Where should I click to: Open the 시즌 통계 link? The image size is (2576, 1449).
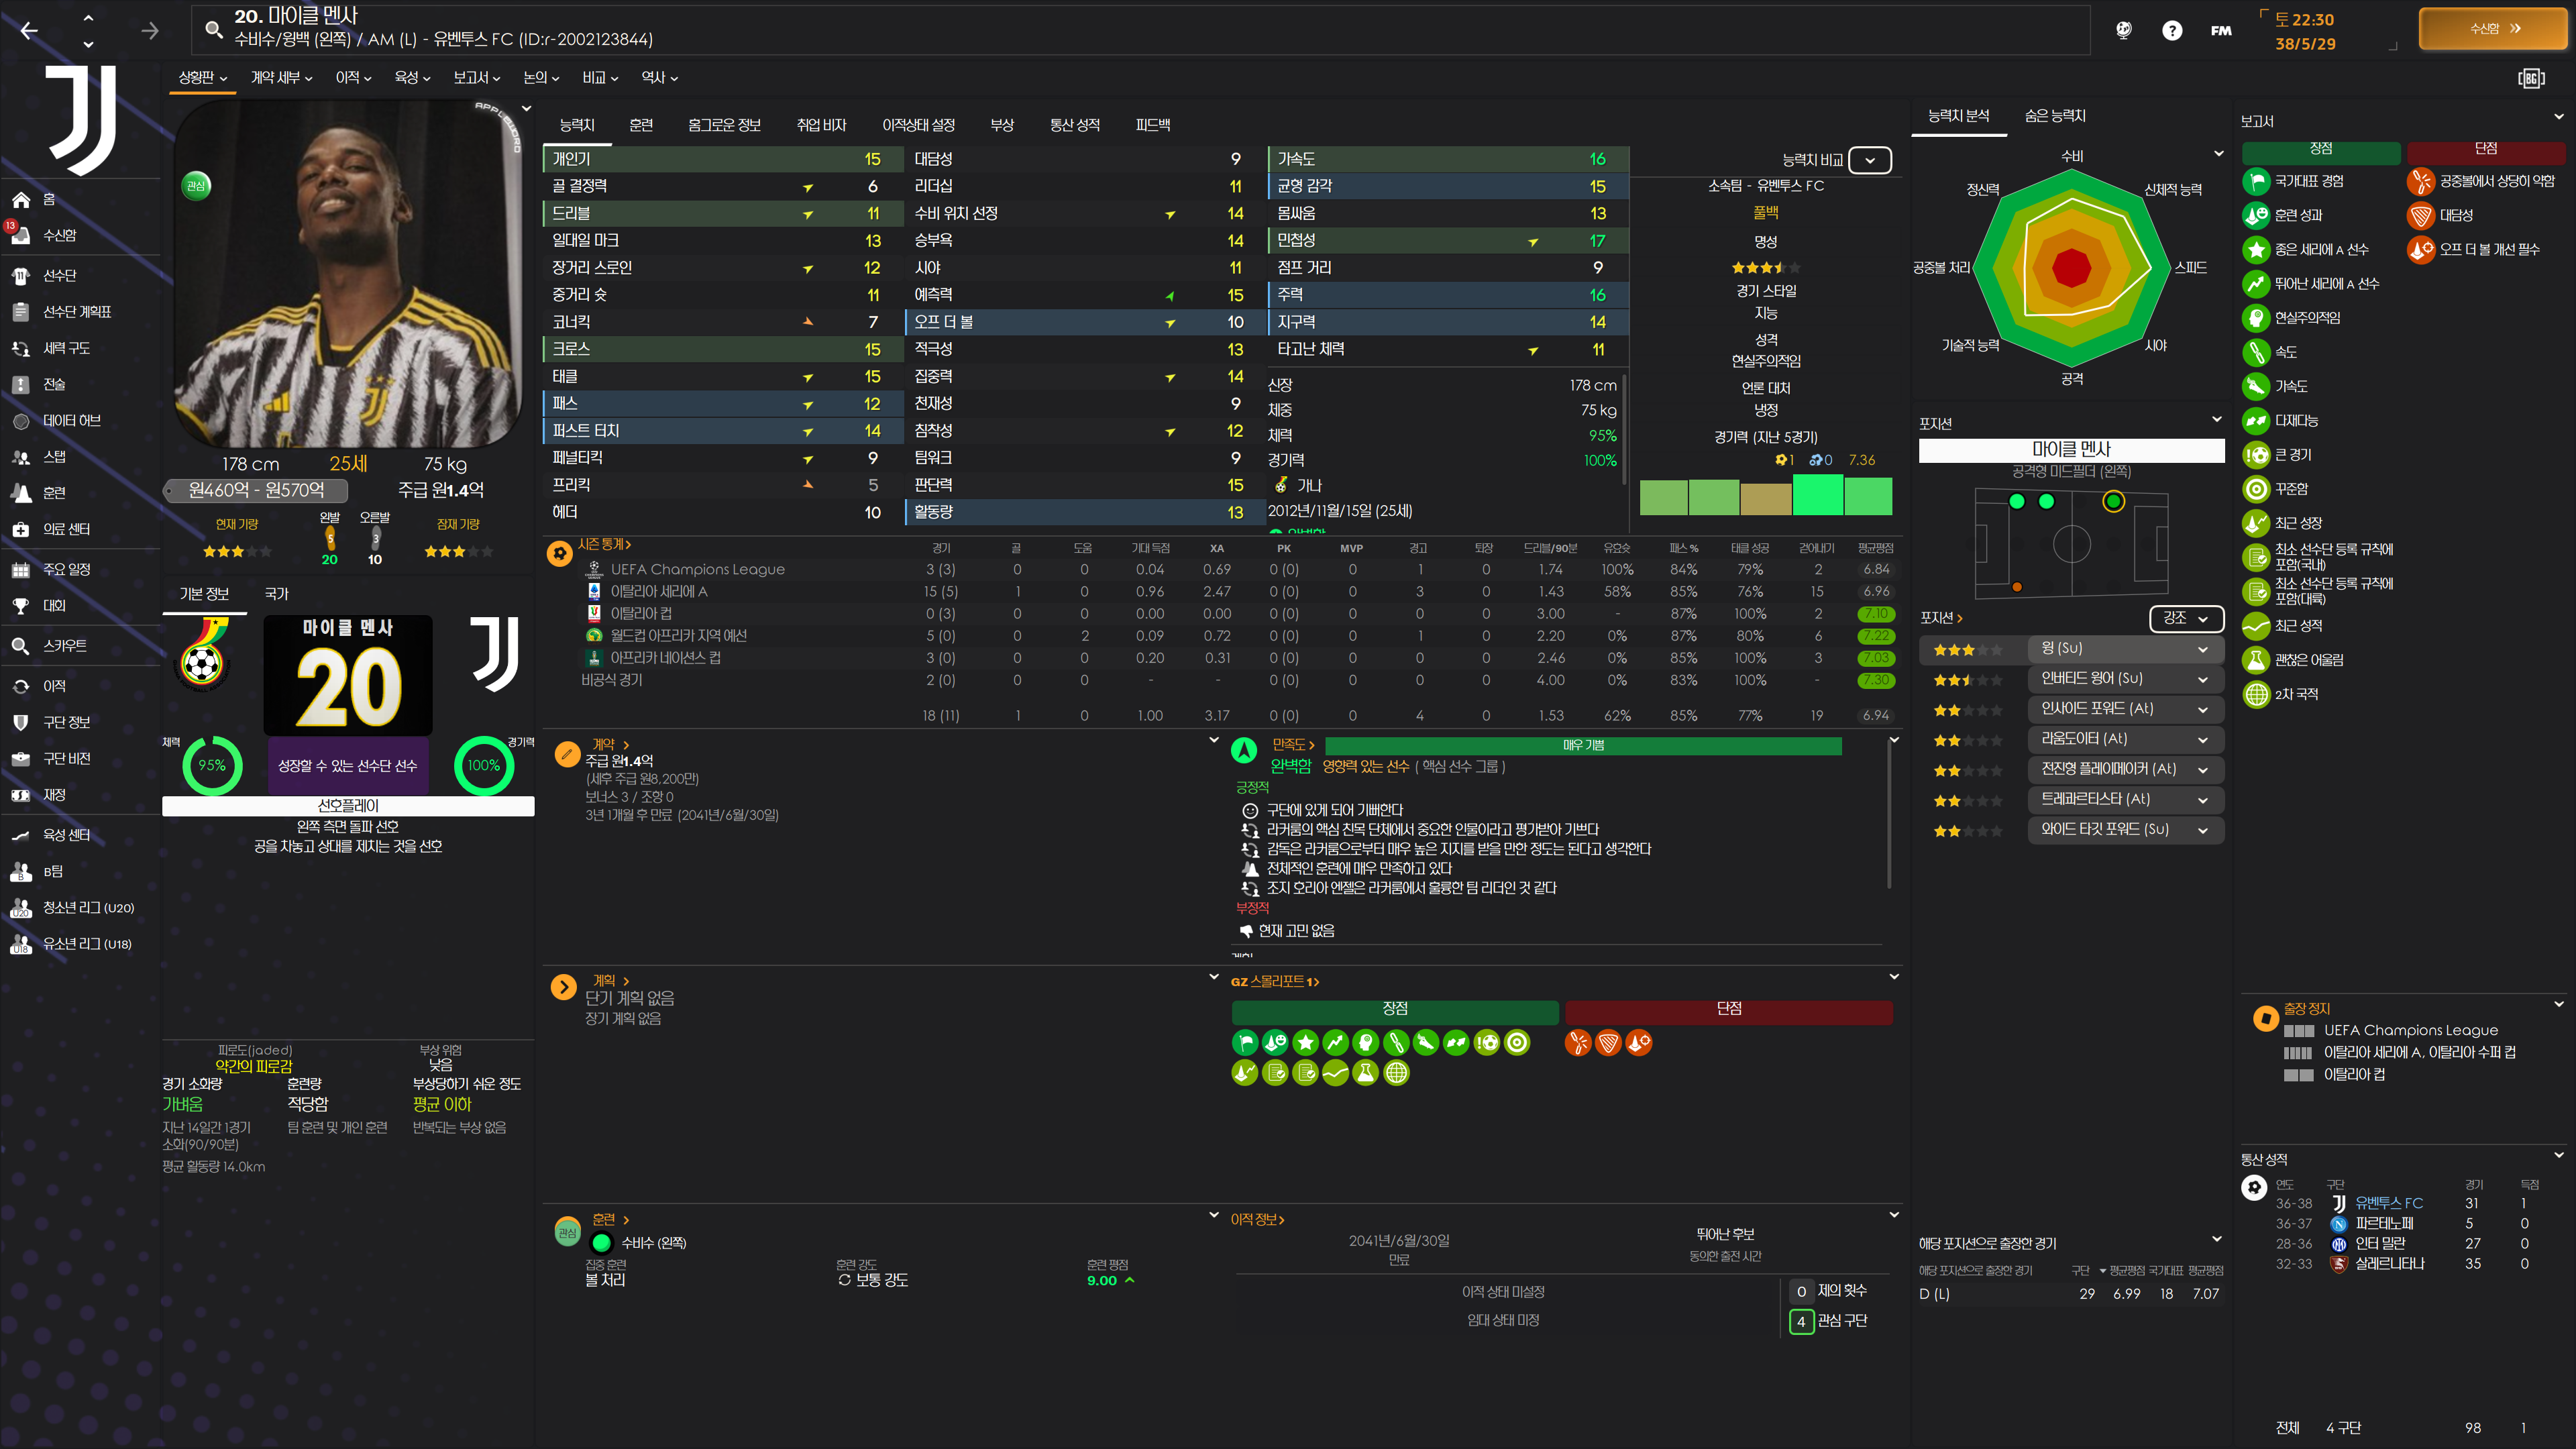(x=604, y=544)
